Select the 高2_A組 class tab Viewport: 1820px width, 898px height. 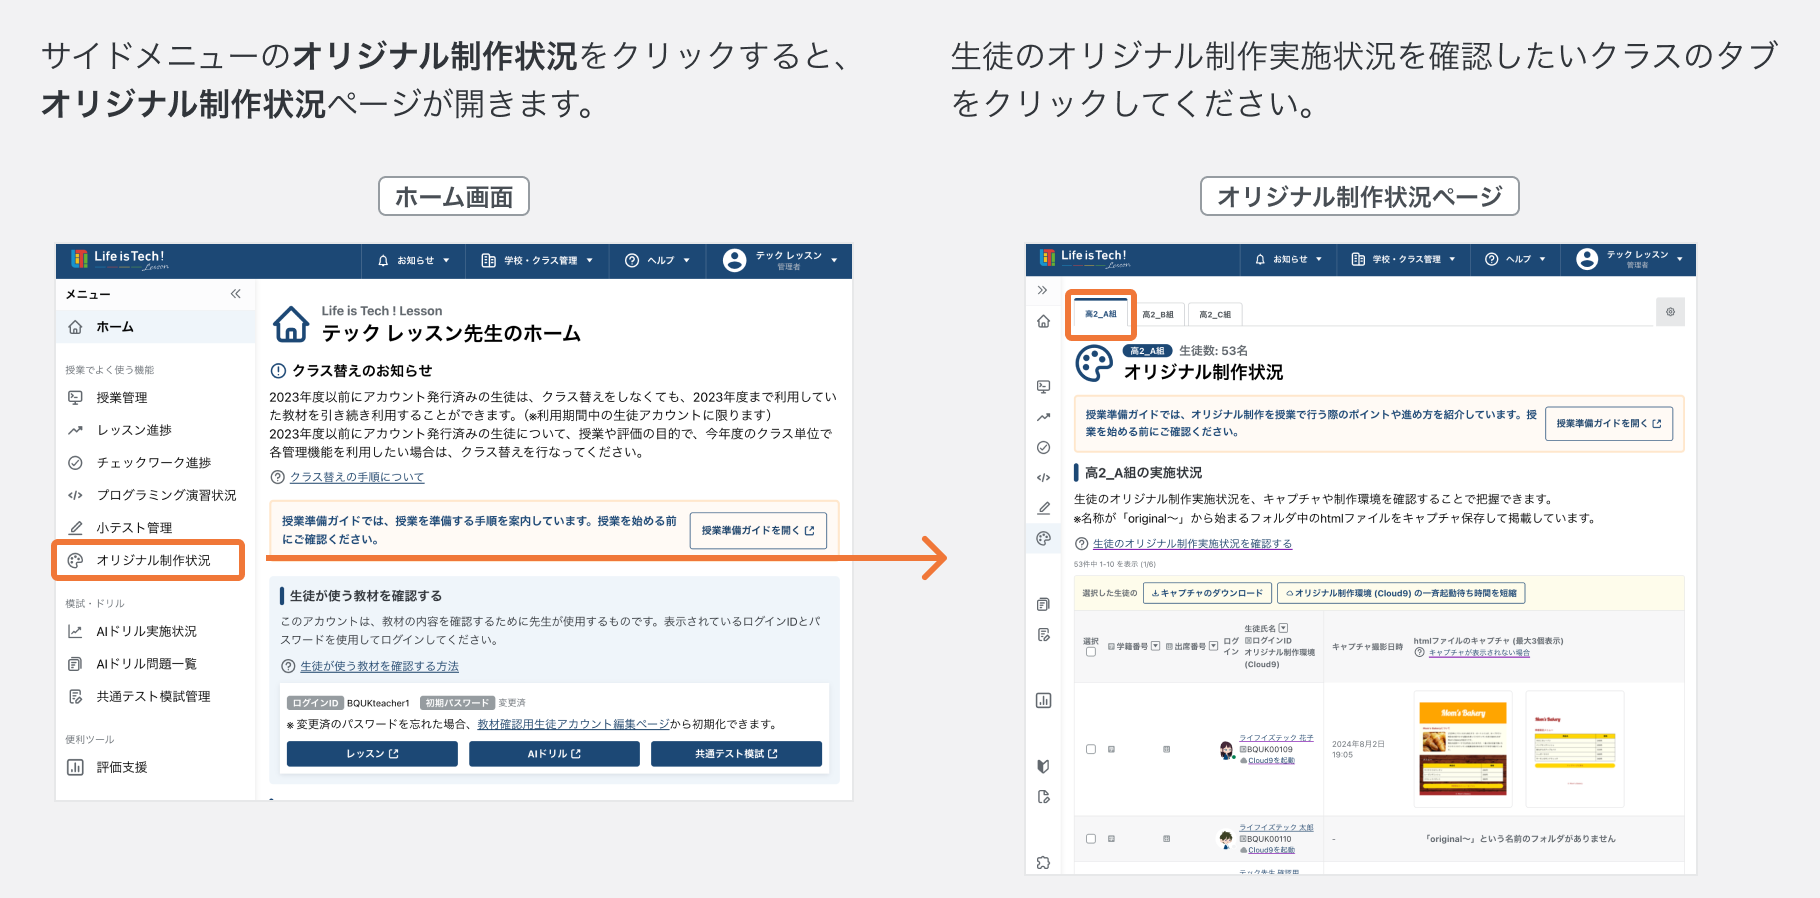pos(1100,314)
